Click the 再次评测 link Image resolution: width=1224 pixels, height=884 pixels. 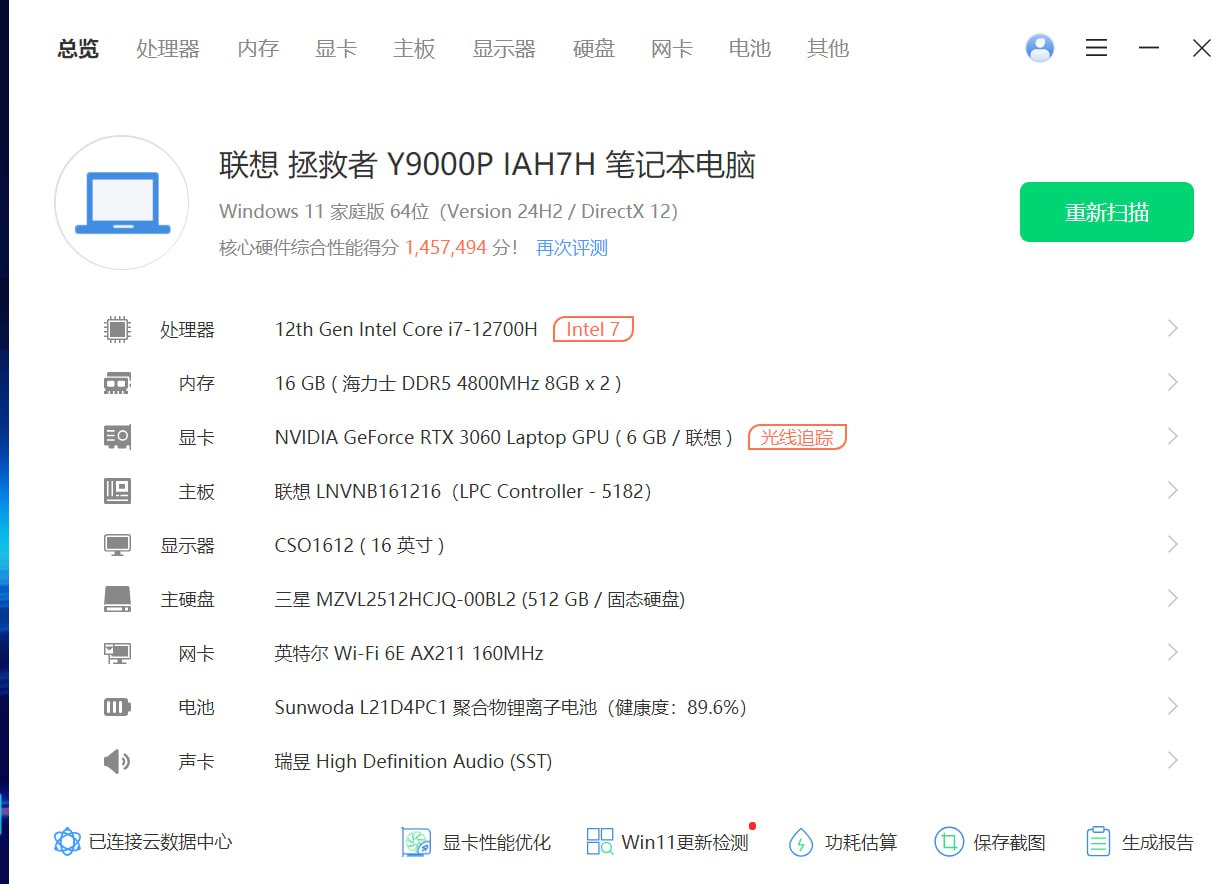pyautogui.click(x=572, y=248)
